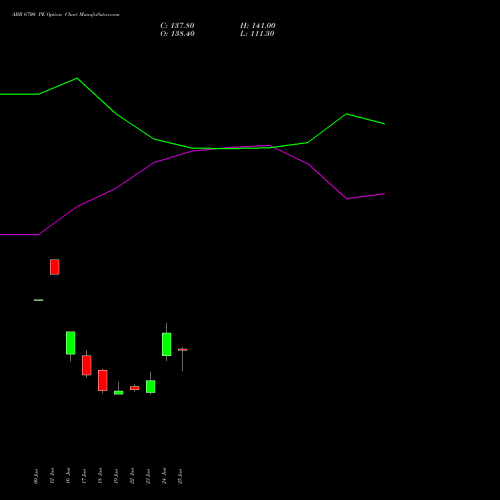Select the open value O: 138.40

click(x=177, y=34)
